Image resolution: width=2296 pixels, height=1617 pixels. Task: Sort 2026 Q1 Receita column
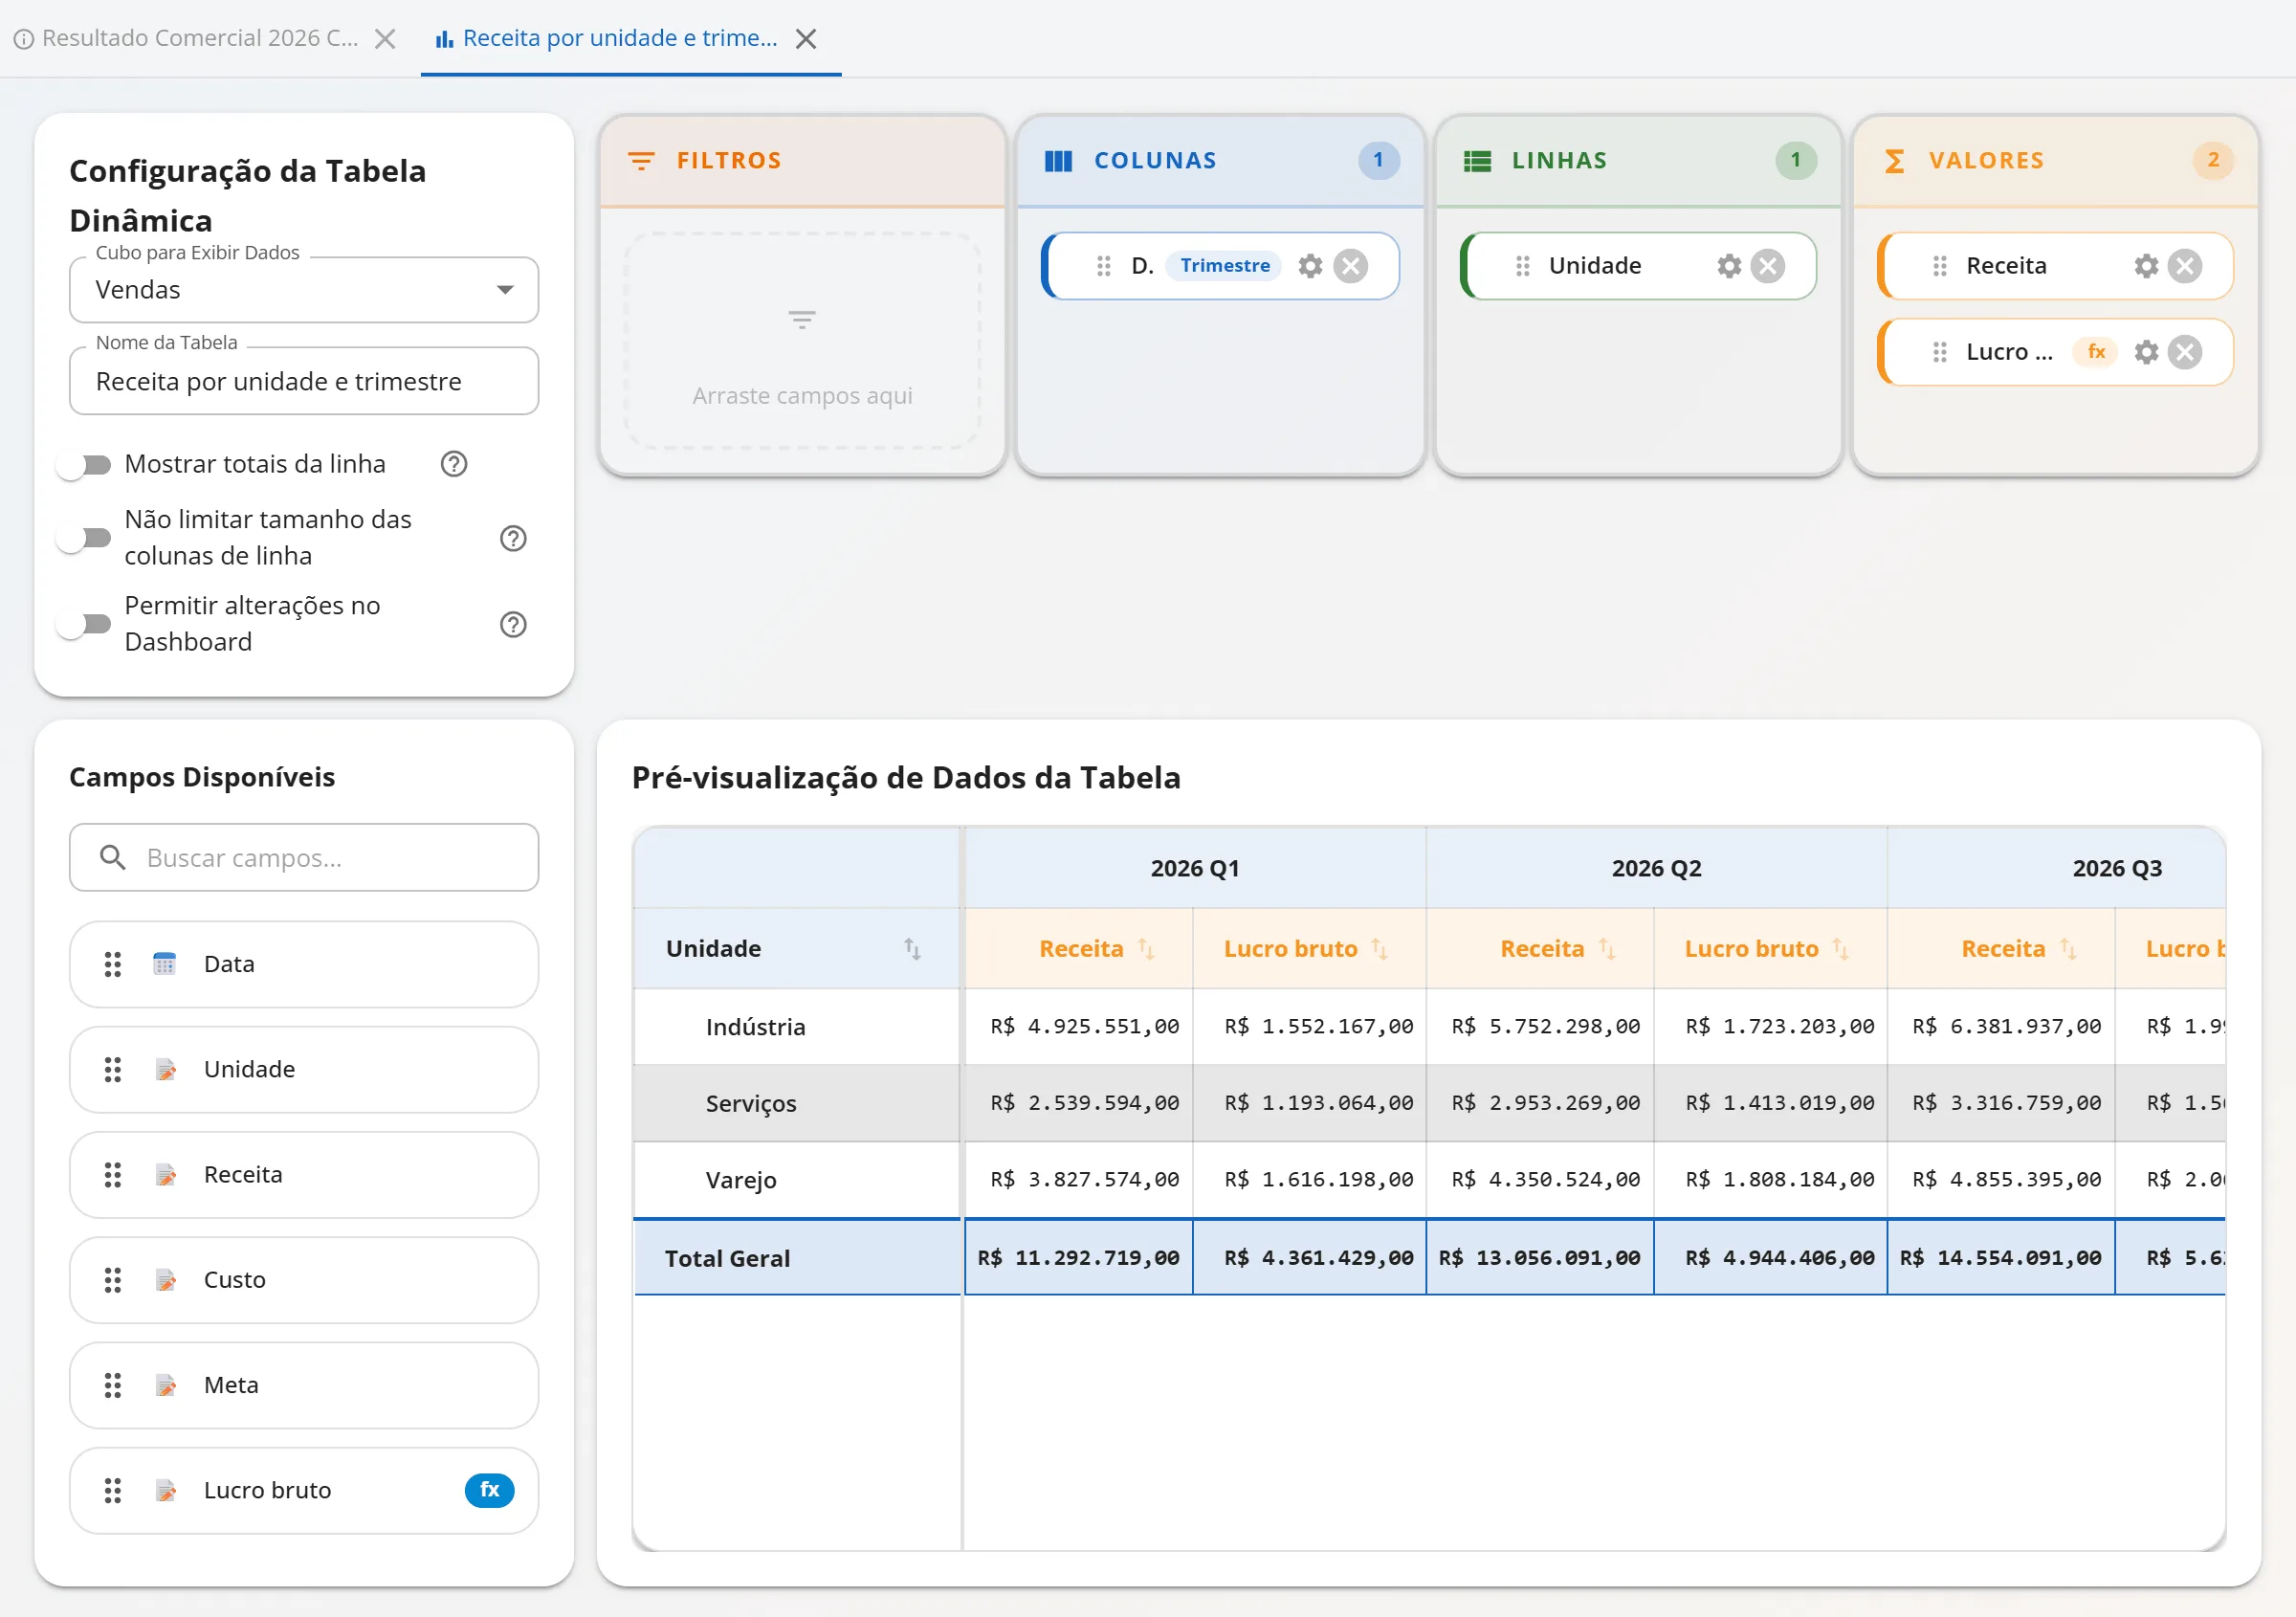coord(1146,948)
